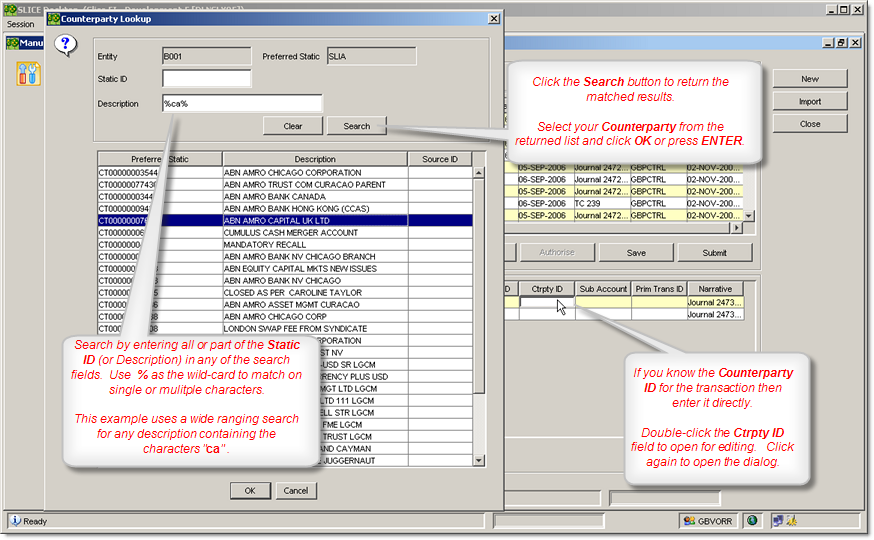The image size is (874, 540).
Task: Click the Import button
Action: 809,101
